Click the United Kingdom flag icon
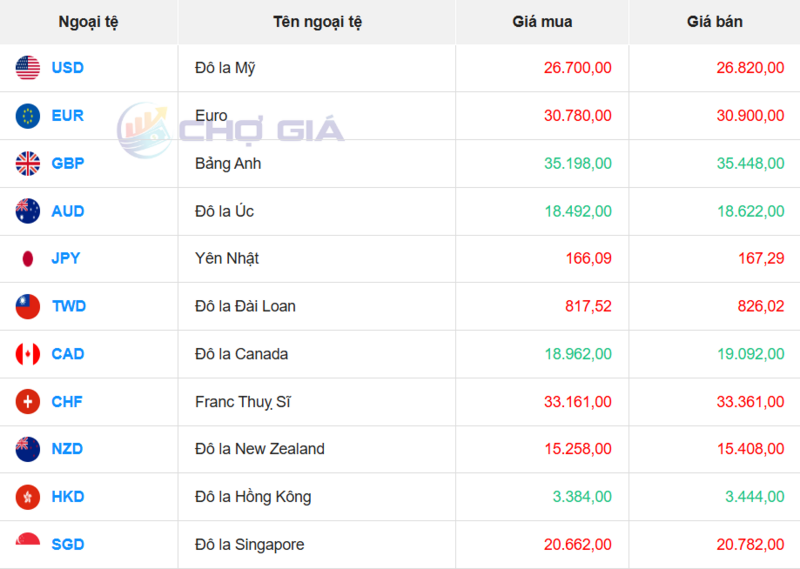The height and width of the screenshot is (569, 800). pyautogui.click(x=28, y=163)
